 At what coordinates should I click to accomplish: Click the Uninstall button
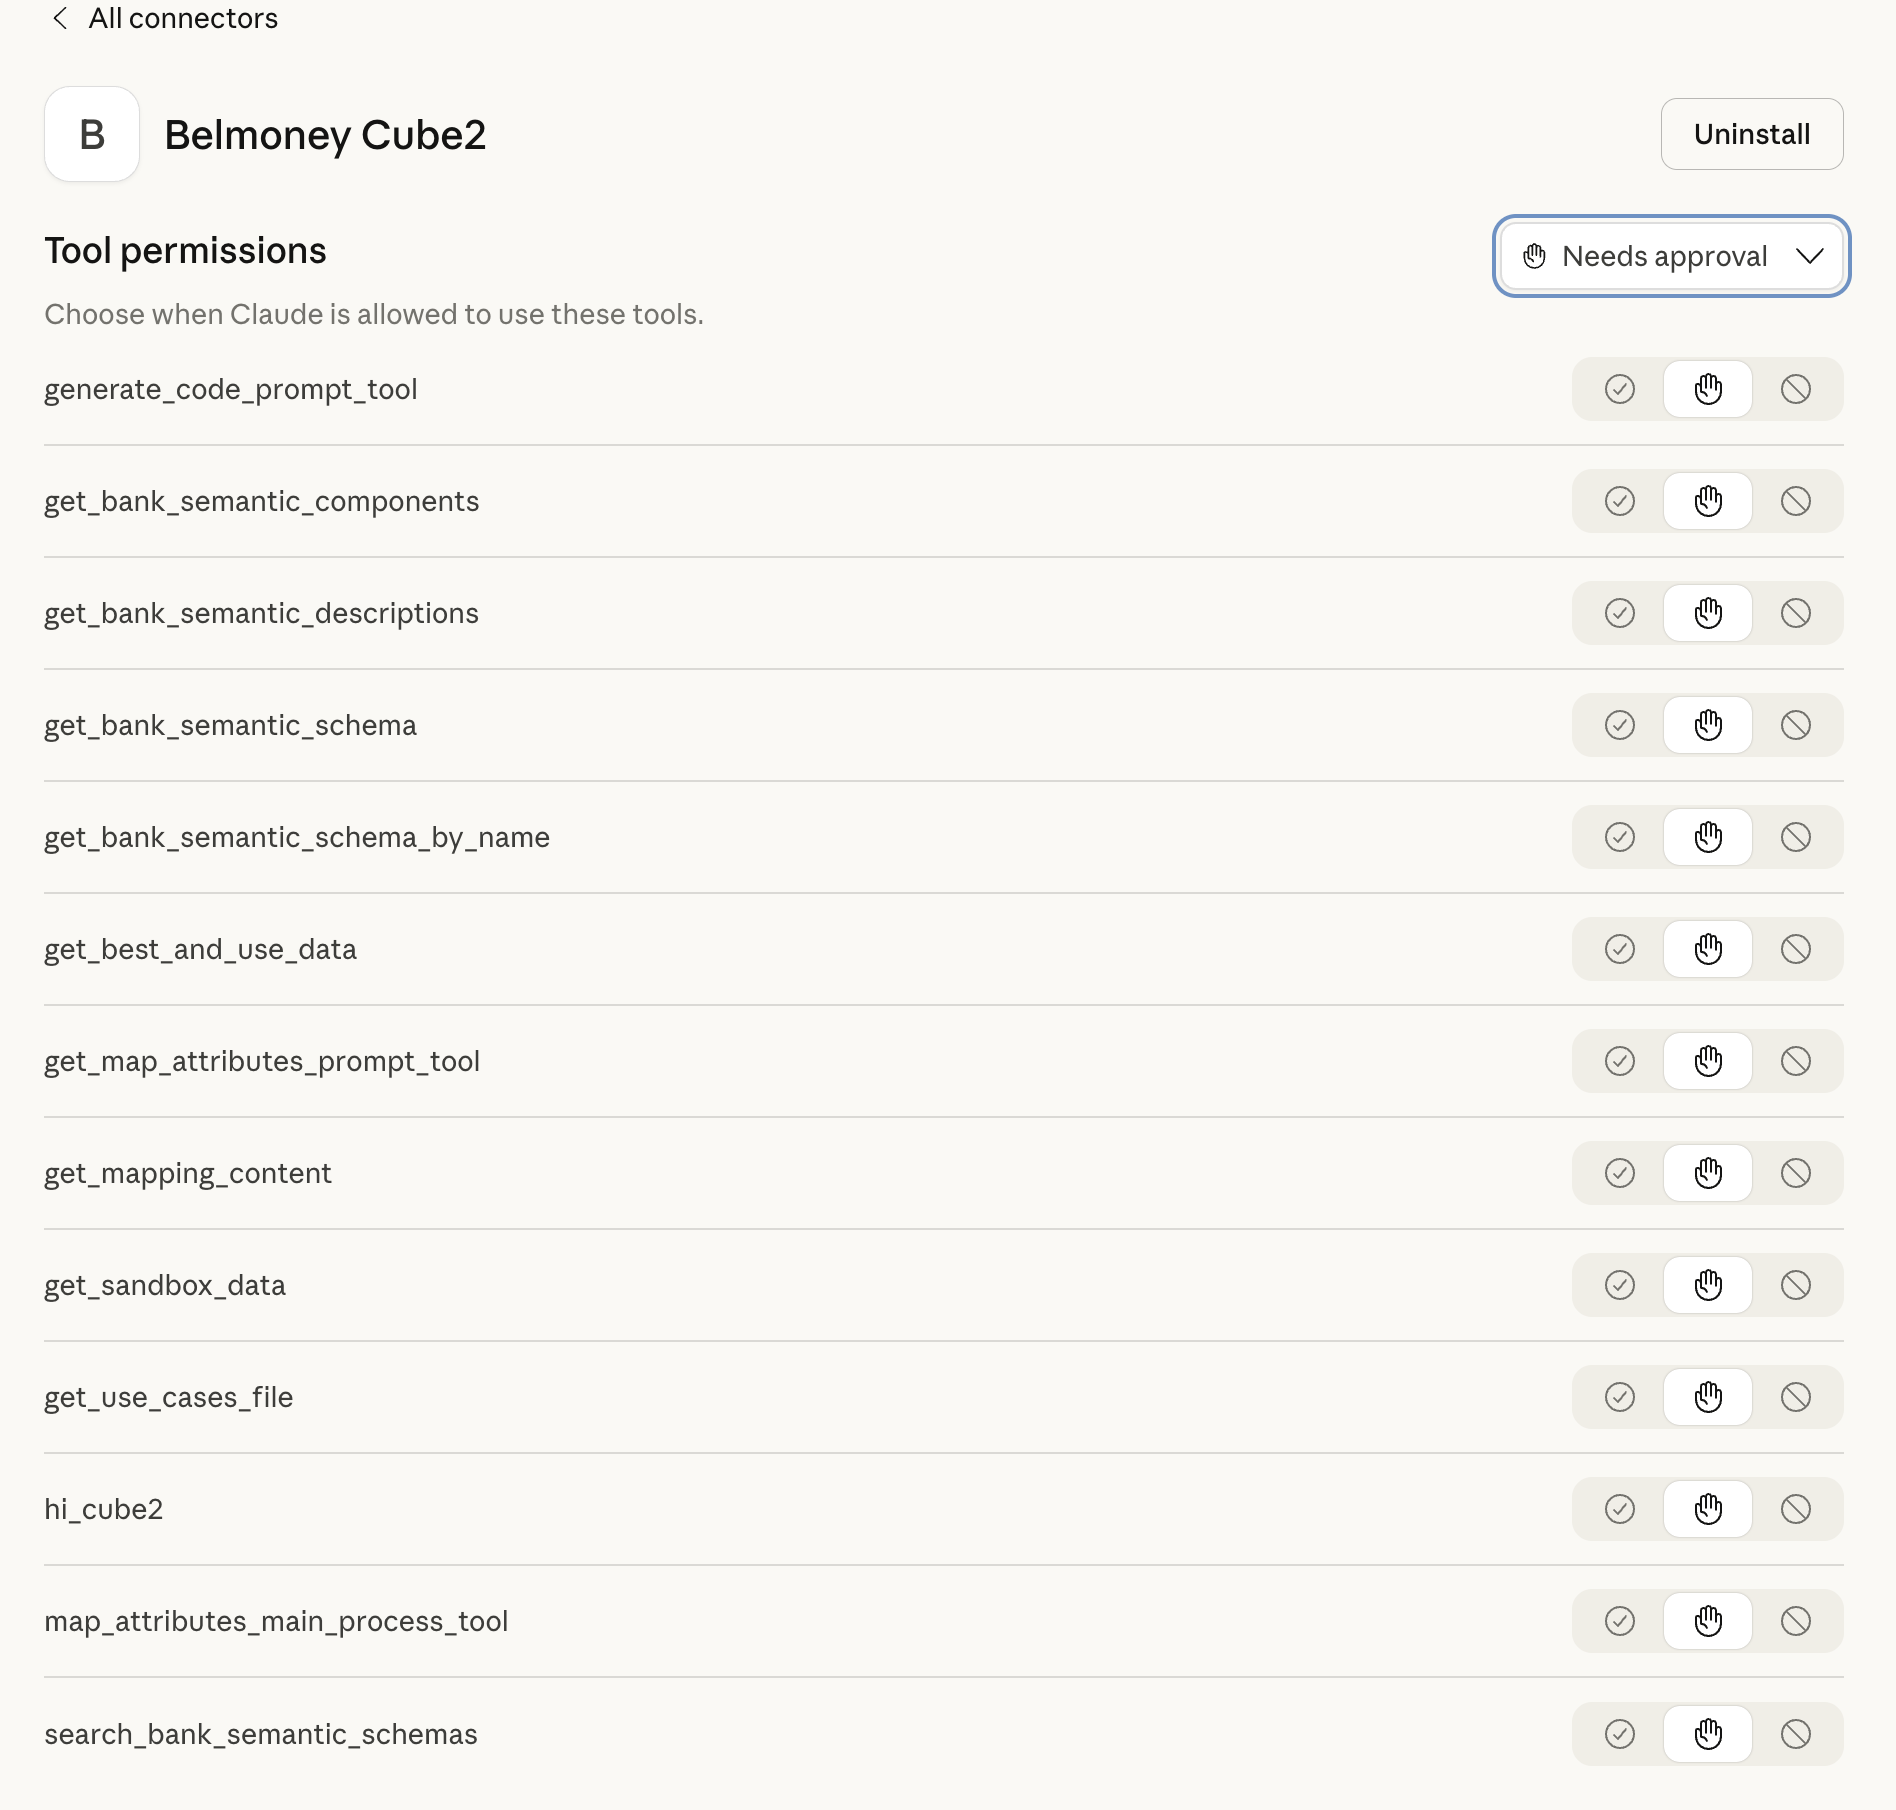1751,134
